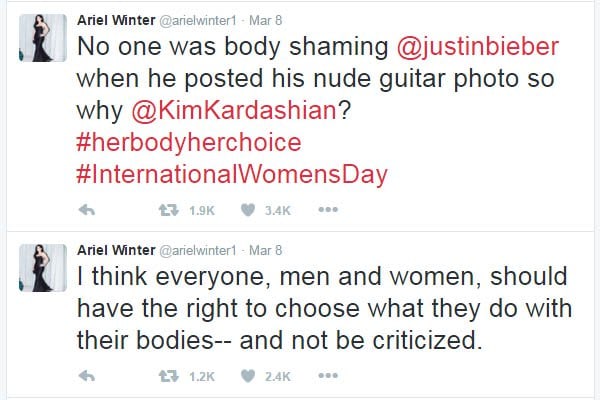Click Ariel Winter's avatar on second tweet
Screen dimensions: 600x400
click(43, 268)
